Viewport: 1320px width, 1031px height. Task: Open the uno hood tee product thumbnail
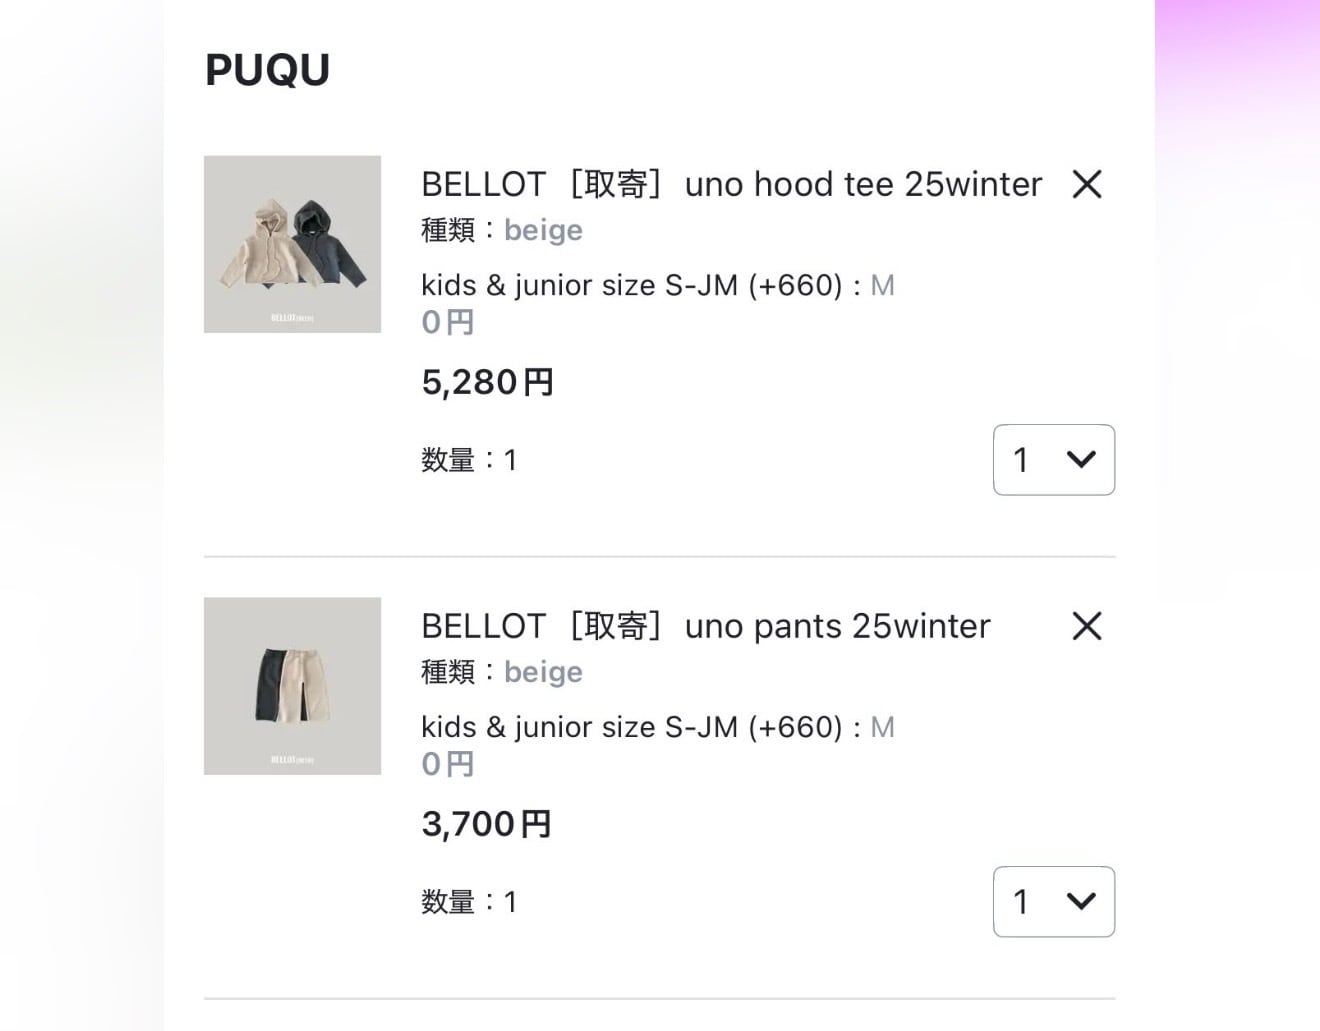point(292,244)
